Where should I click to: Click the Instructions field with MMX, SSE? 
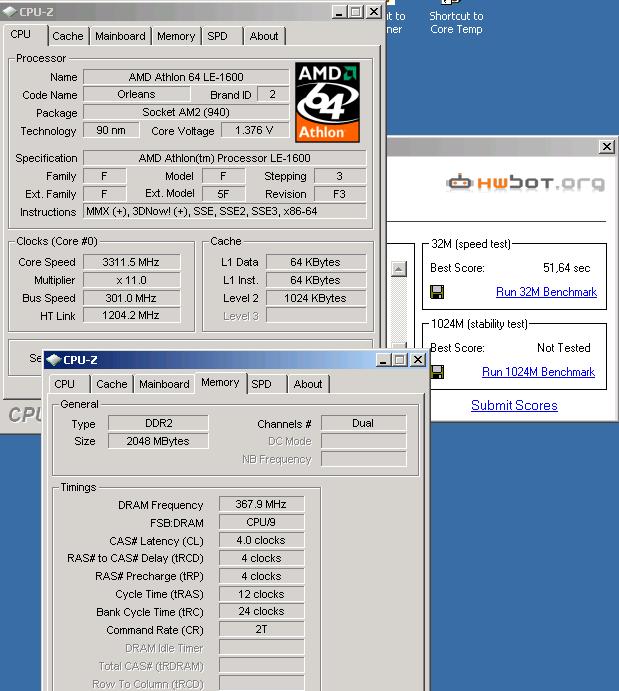225,212
